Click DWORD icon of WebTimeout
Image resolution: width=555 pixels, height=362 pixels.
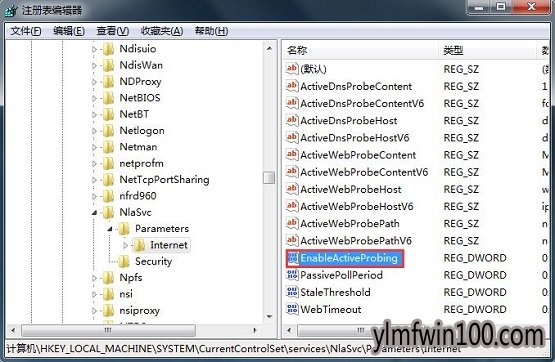(292, 309)
